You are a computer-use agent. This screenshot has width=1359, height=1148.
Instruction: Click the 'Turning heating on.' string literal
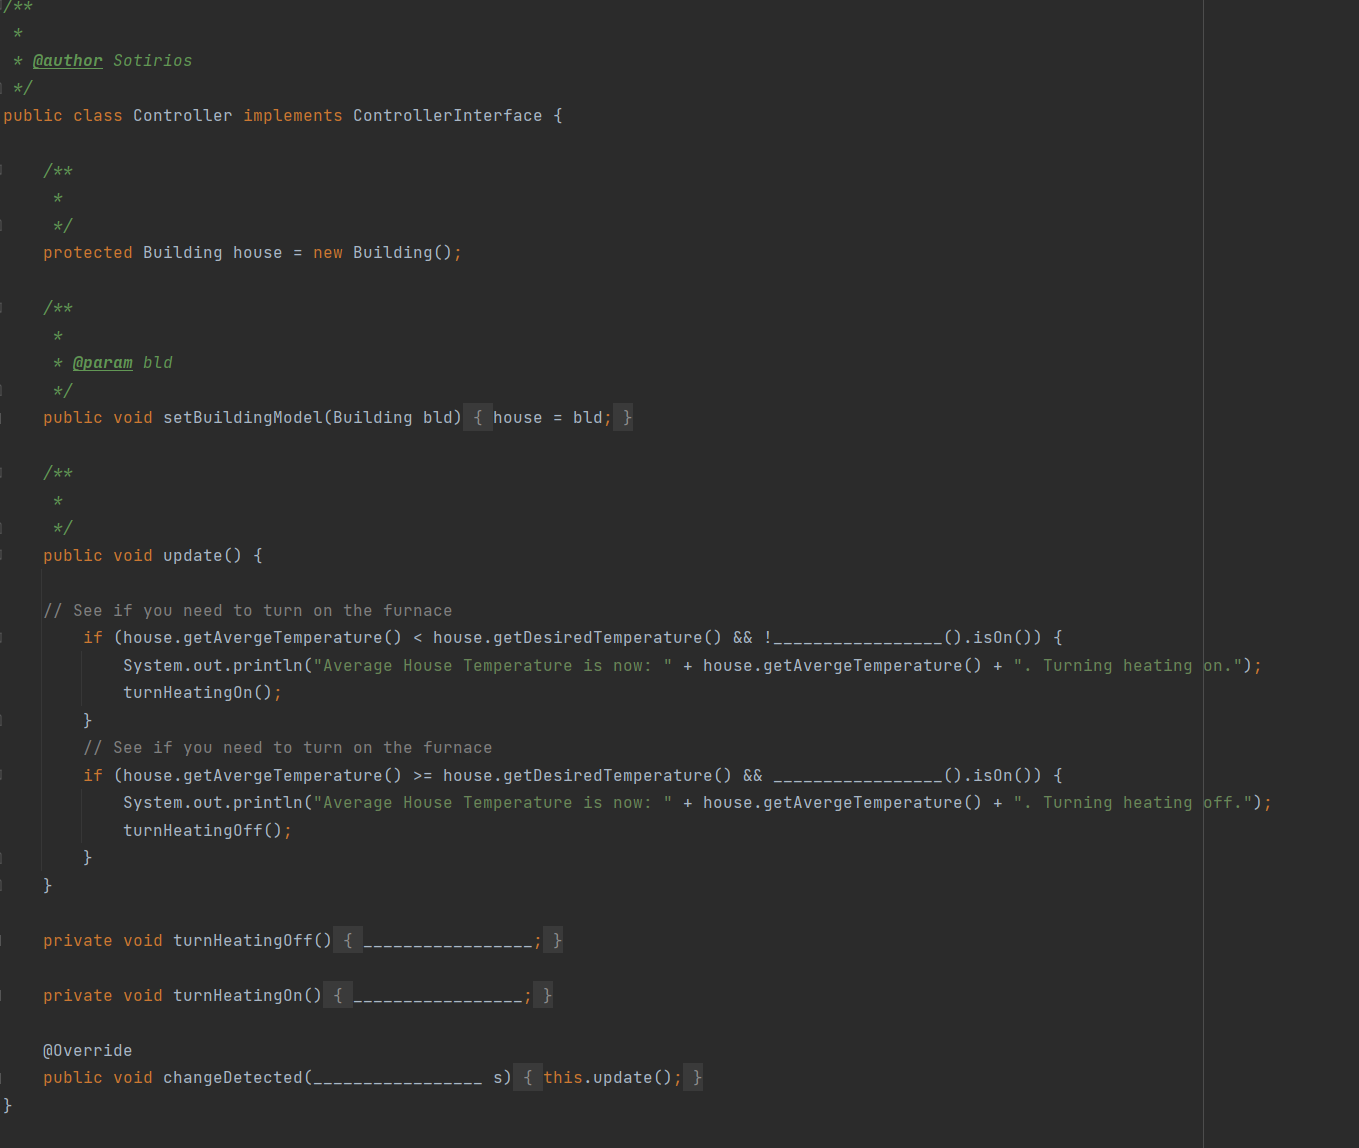click(1130, 665)
